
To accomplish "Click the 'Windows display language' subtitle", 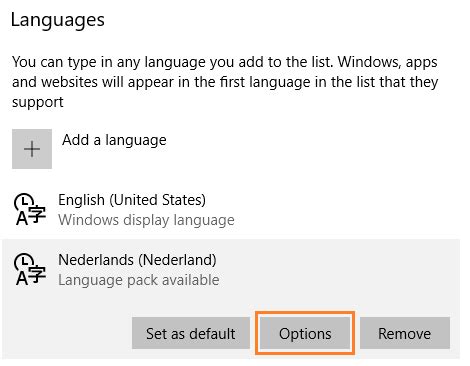I will click(x=146, y=220).
